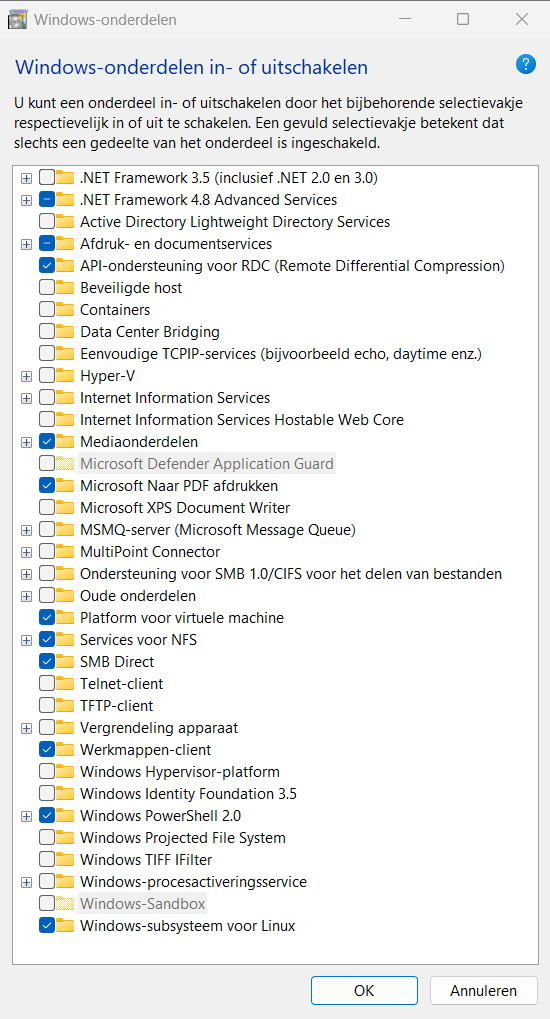
Task: Click the folder icon next to SMB Direct
Action: [x=64, y=662]
